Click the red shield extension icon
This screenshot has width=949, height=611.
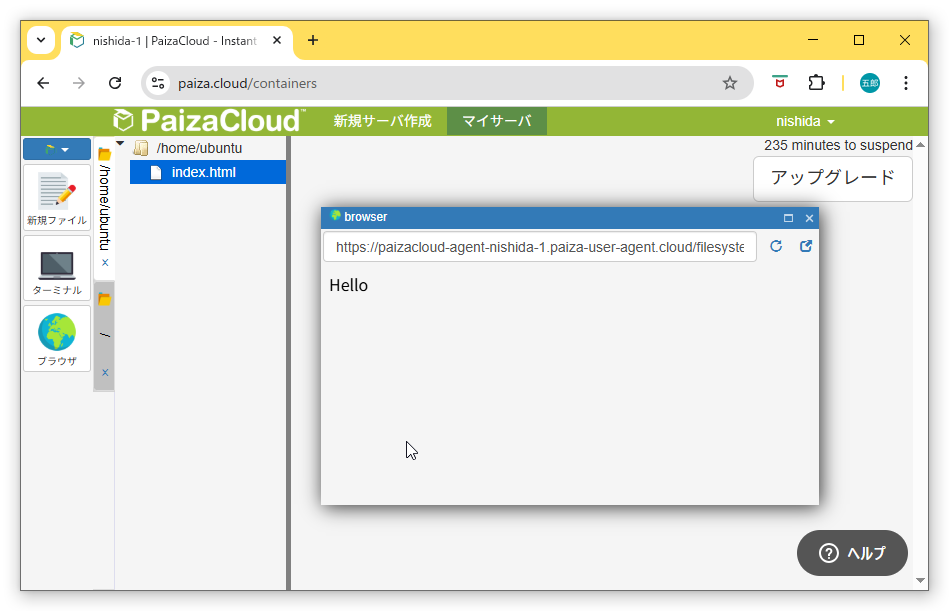click(780, 82)
